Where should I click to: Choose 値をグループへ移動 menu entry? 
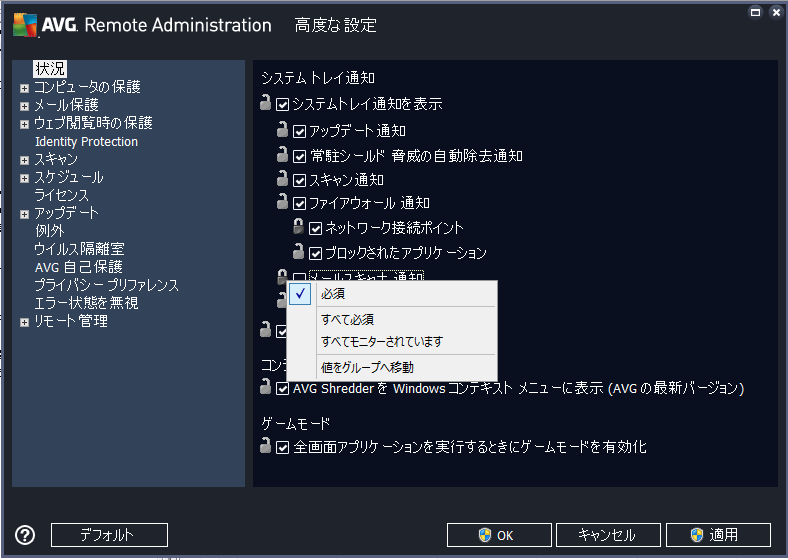pos(392,367)
